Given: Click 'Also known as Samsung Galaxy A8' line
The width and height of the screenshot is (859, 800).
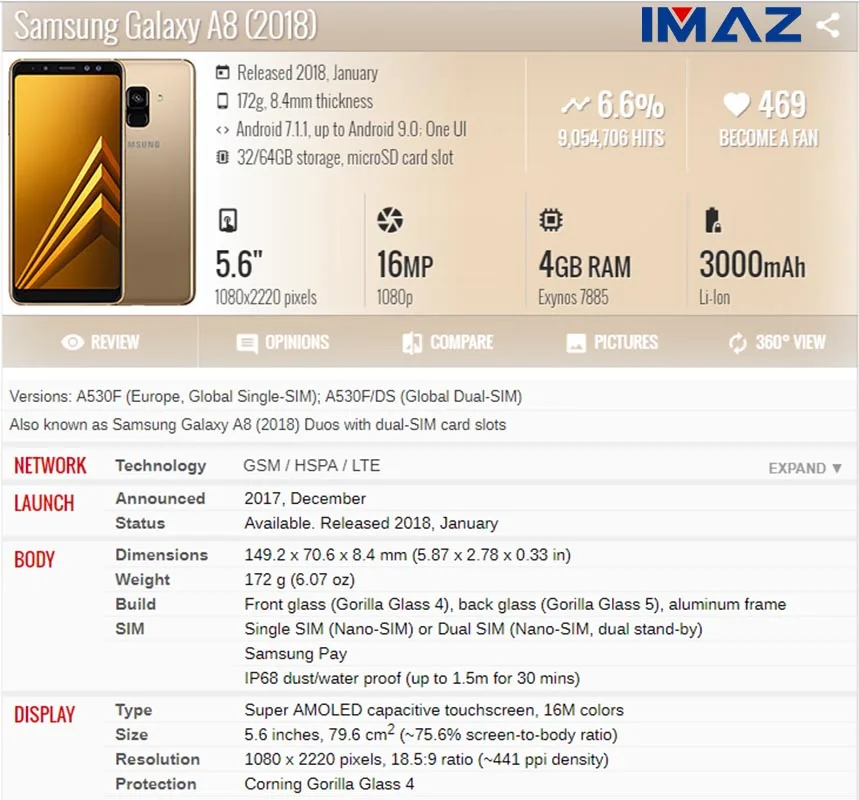Looking at the screenshot, I should 257,425.
